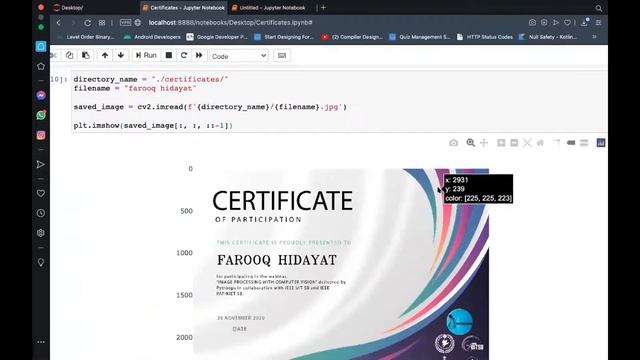Viewport: 640px width, 360px height.
Task: Zoom out on the plot
Action: [514, 142]
